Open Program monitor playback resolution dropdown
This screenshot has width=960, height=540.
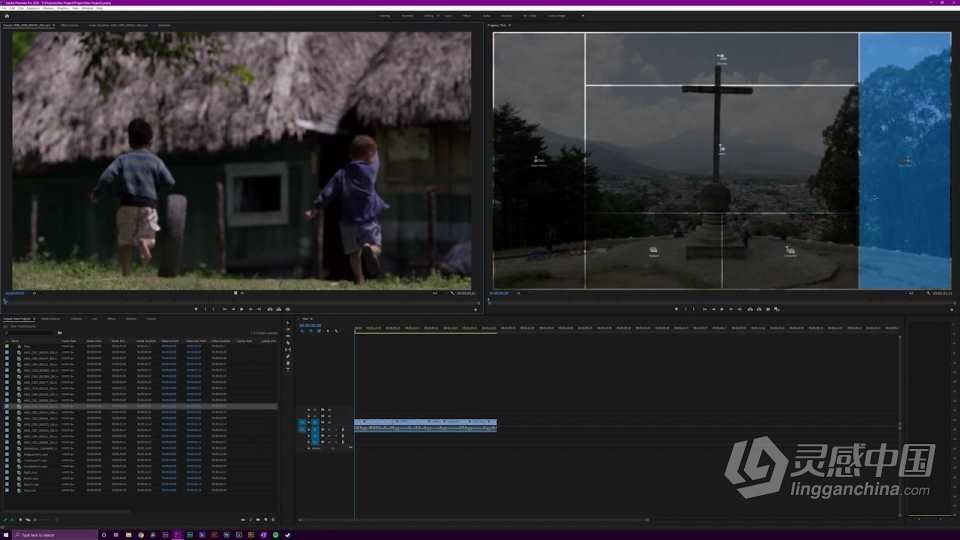[x=910, y=293]
